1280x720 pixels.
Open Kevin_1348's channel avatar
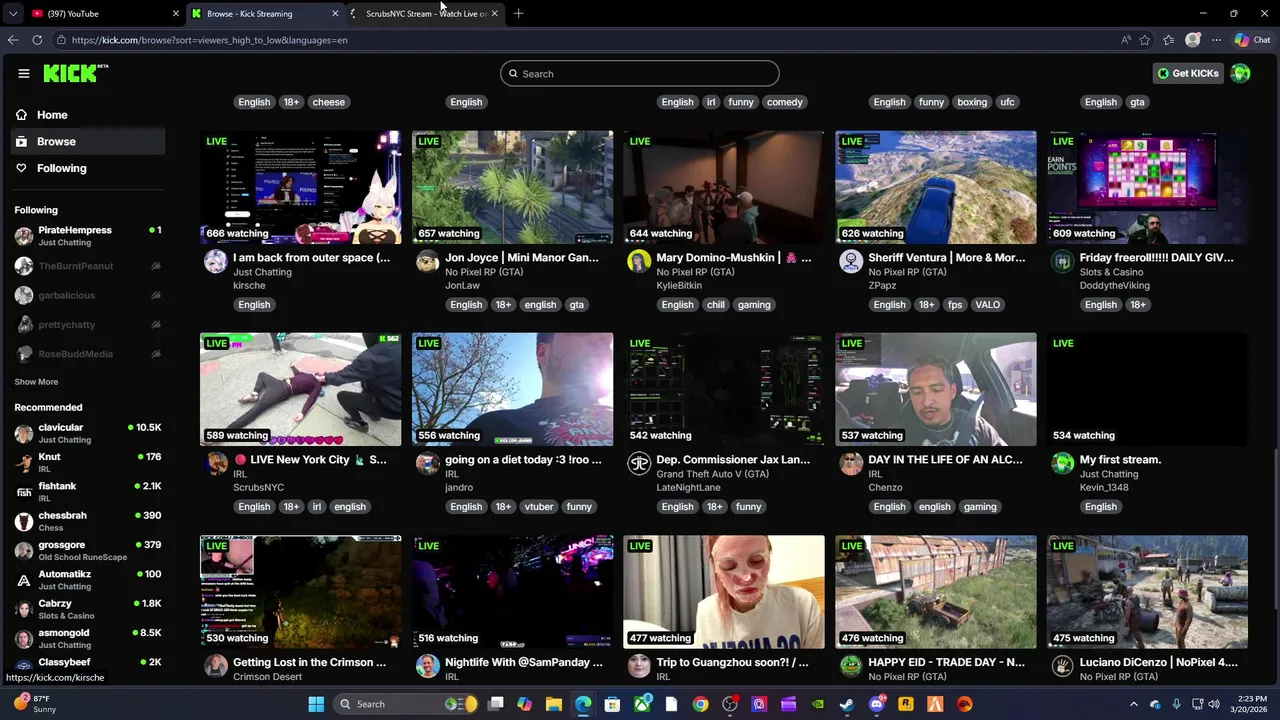click(x=1063, y=464)
